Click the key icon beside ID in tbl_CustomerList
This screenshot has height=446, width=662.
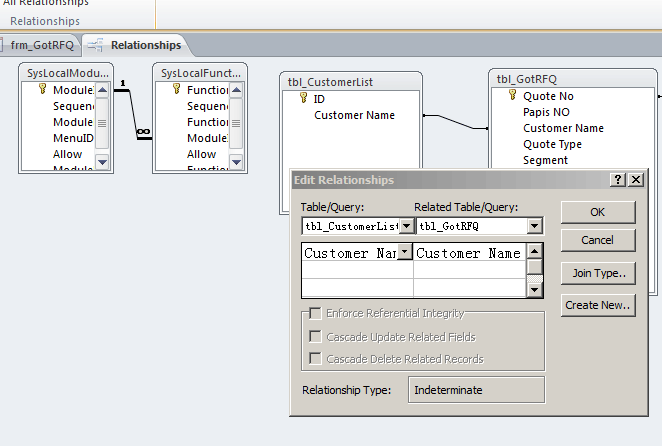pos(303,98)
